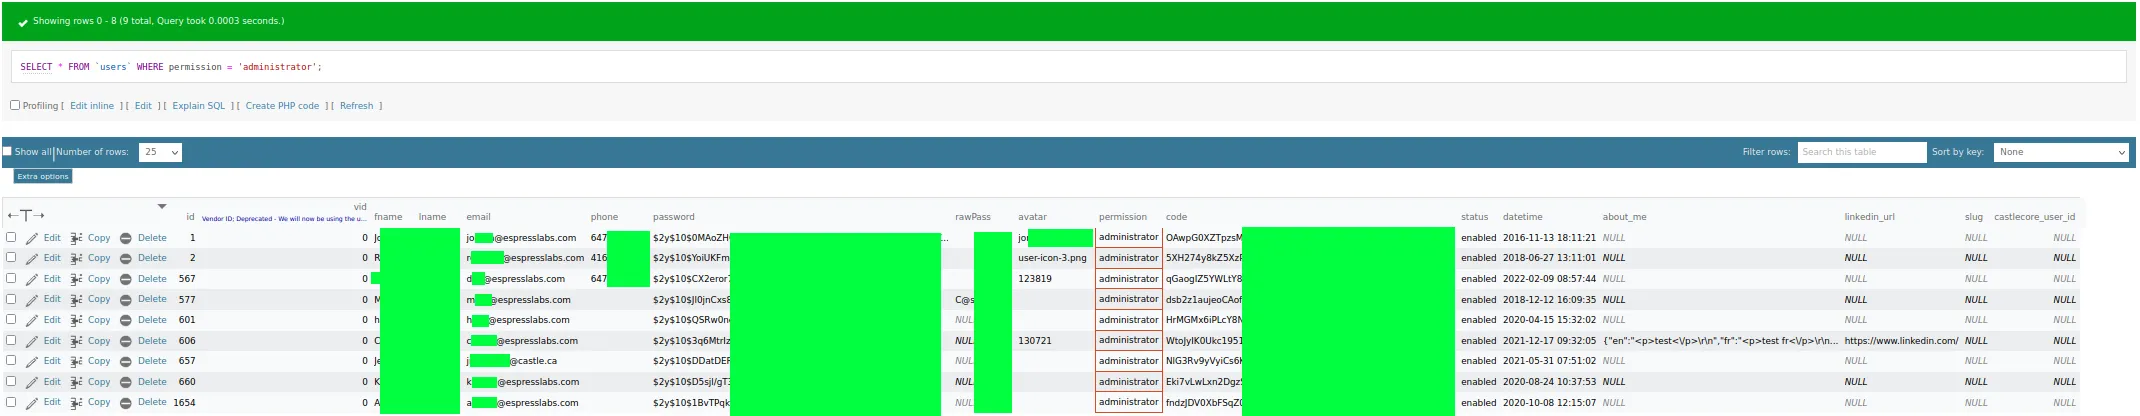This screenshot has height=416, width=2140.
Task: Click the delete minus icon for row id 1
Action: [x=126, y=238]
